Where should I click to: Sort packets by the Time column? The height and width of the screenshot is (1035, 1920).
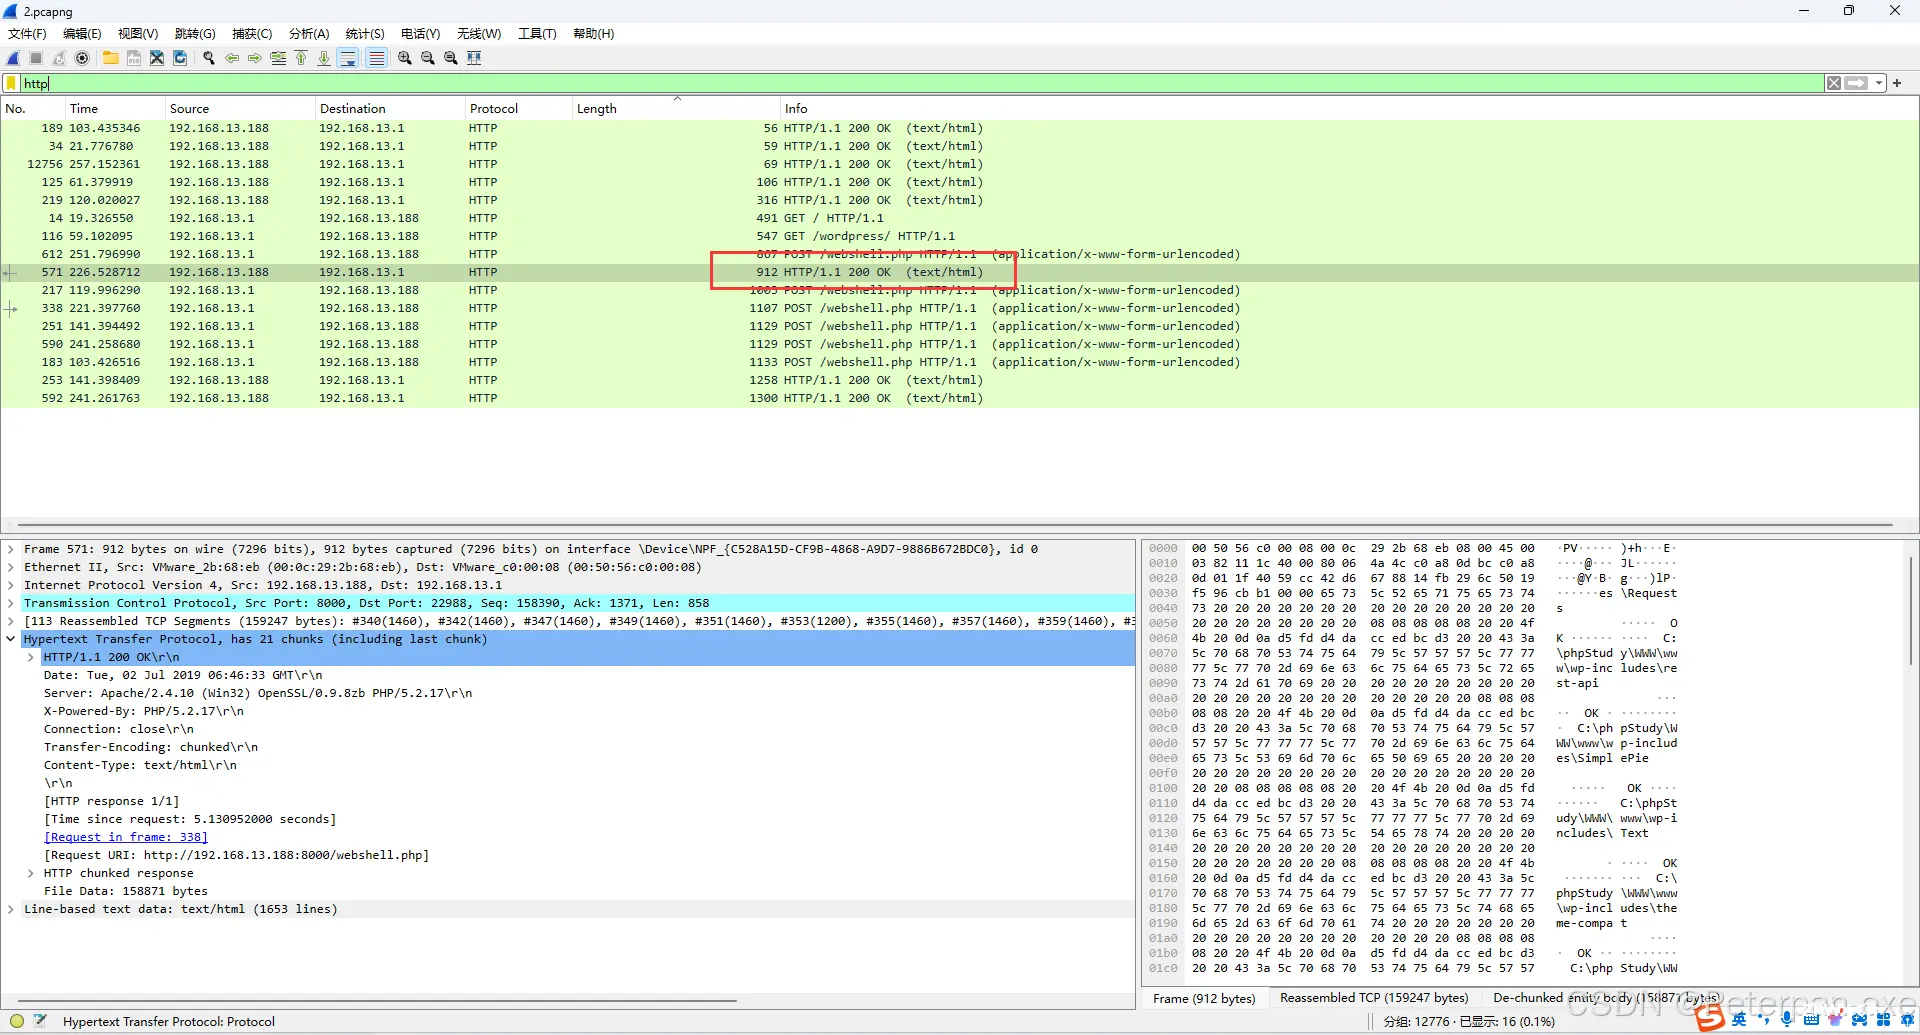coord(115,109)
